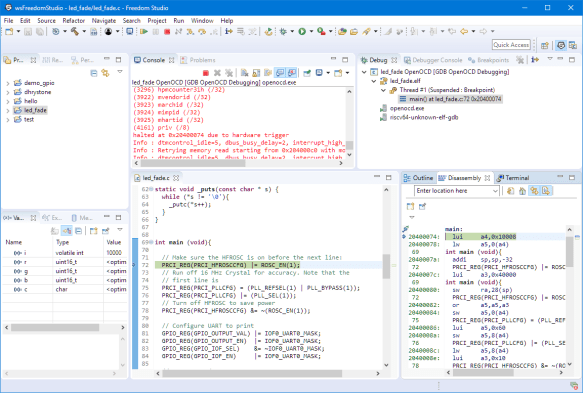Switch to the Terminal tab
583x393 pixels.
(513, 178)
